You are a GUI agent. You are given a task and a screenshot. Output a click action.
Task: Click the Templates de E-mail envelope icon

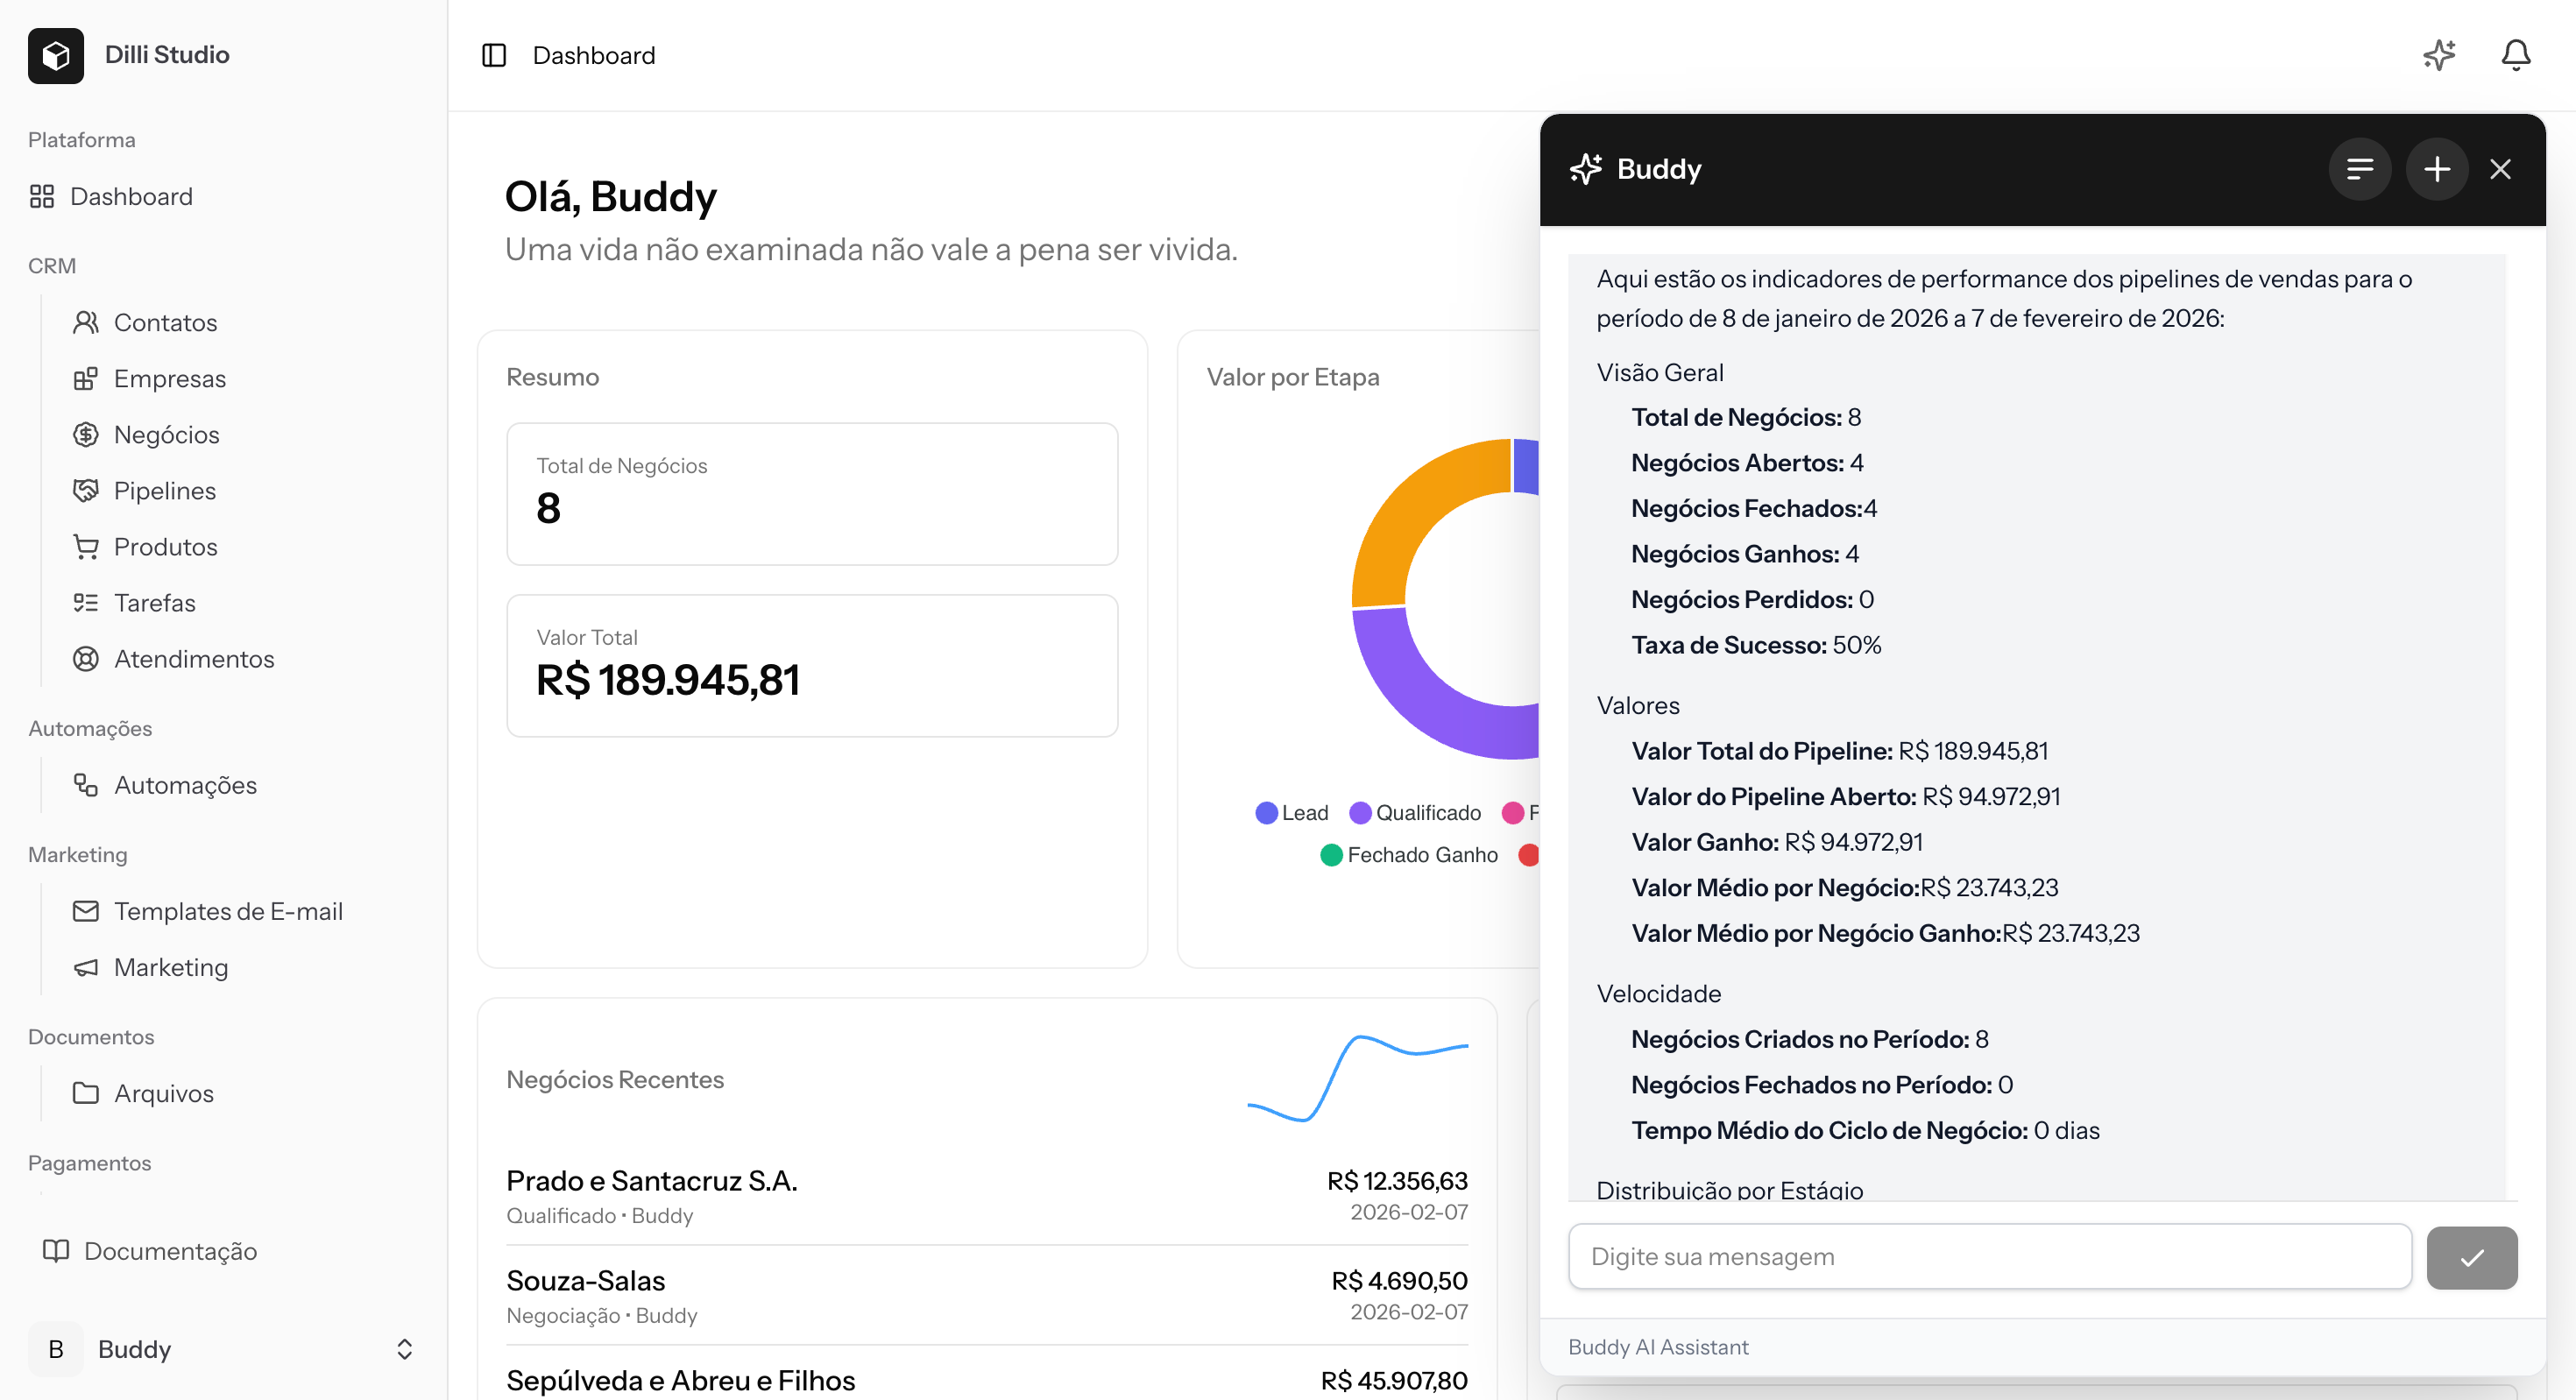[x=86, y=911]
